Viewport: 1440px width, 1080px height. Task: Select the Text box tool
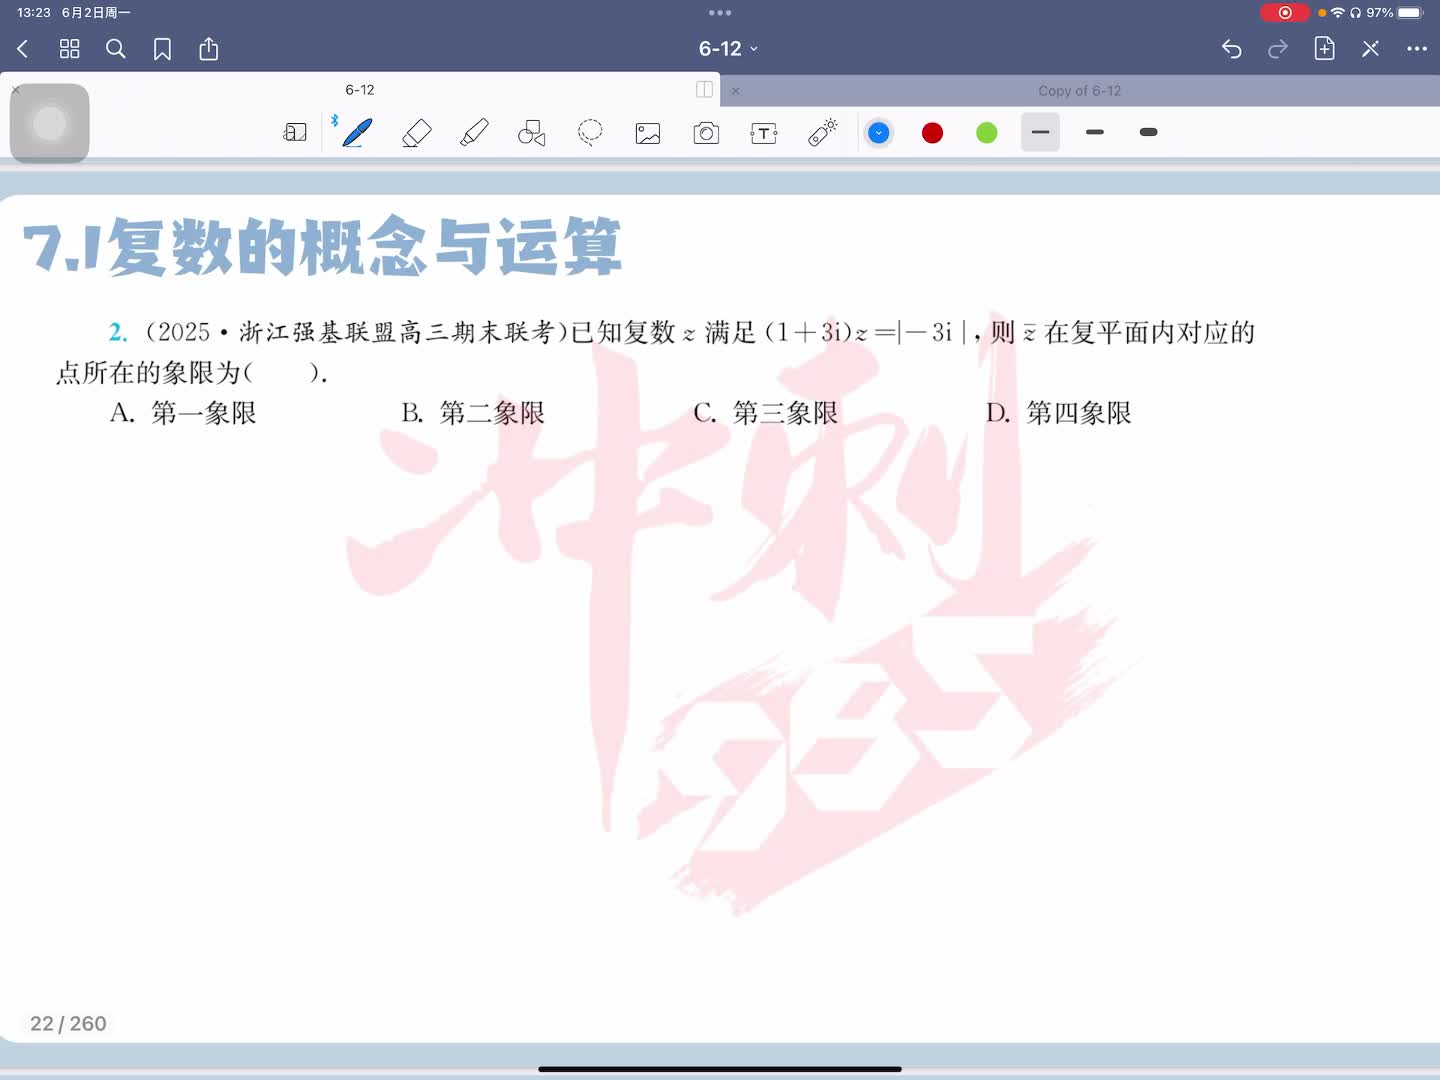coord(764,133)
